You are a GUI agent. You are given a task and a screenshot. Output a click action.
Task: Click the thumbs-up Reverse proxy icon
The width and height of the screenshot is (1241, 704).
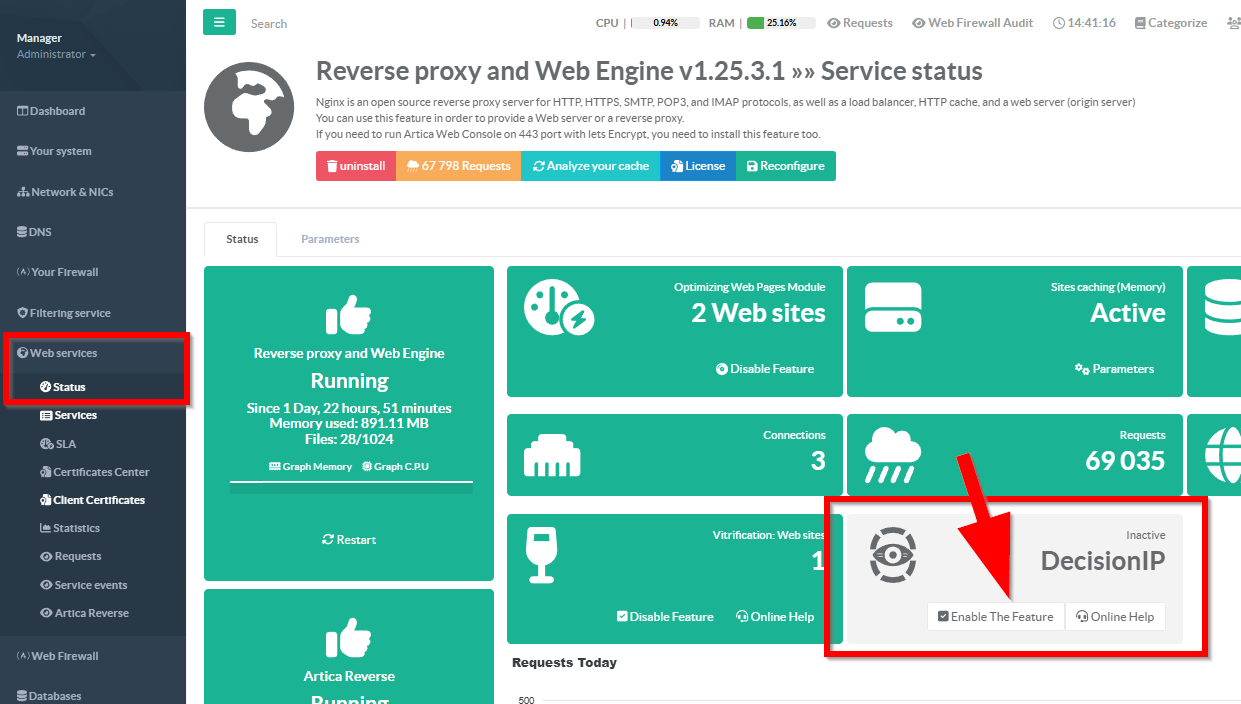pyautogui.click(x=348, y=315)
